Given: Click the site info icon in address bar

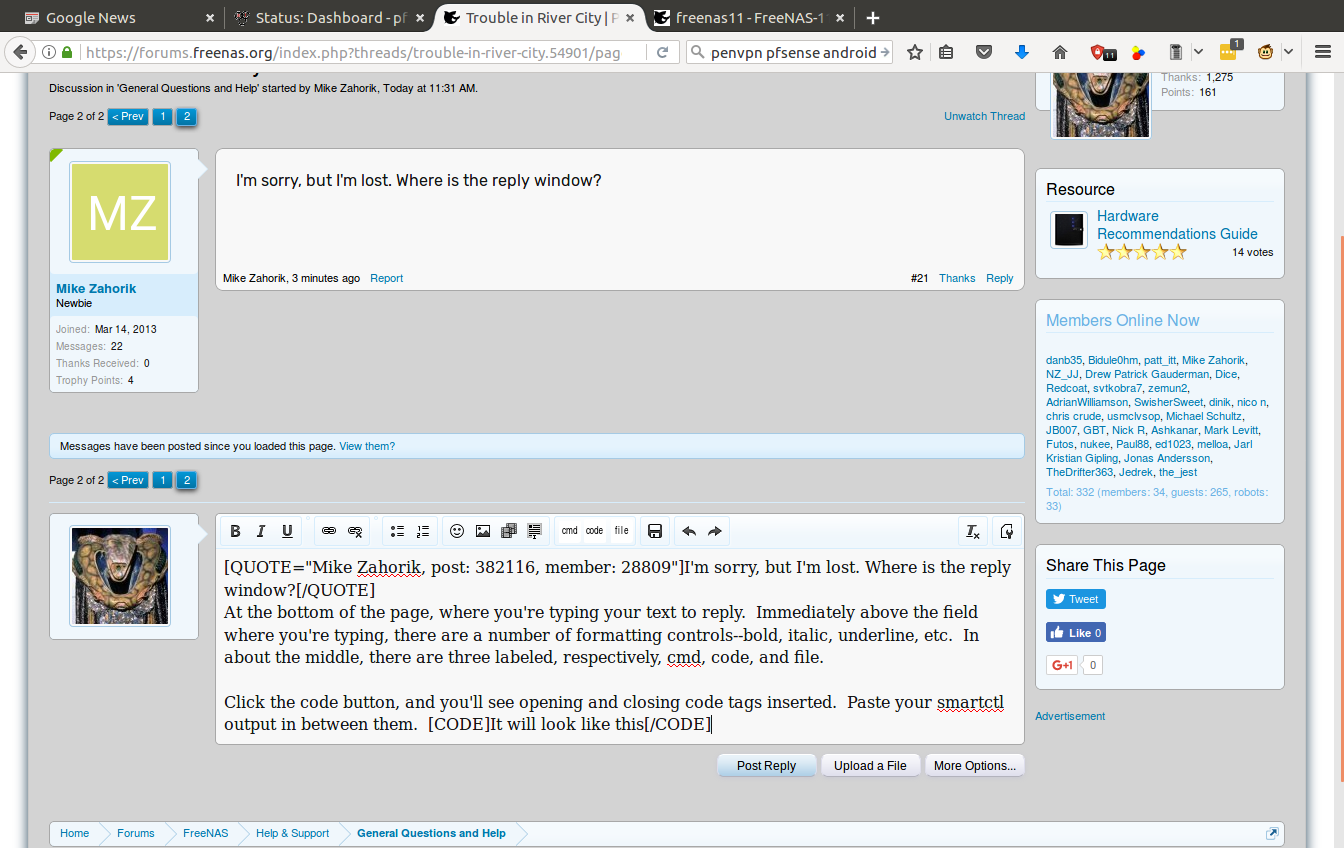Looking at the screenshot, I should (x=48, y=52).
